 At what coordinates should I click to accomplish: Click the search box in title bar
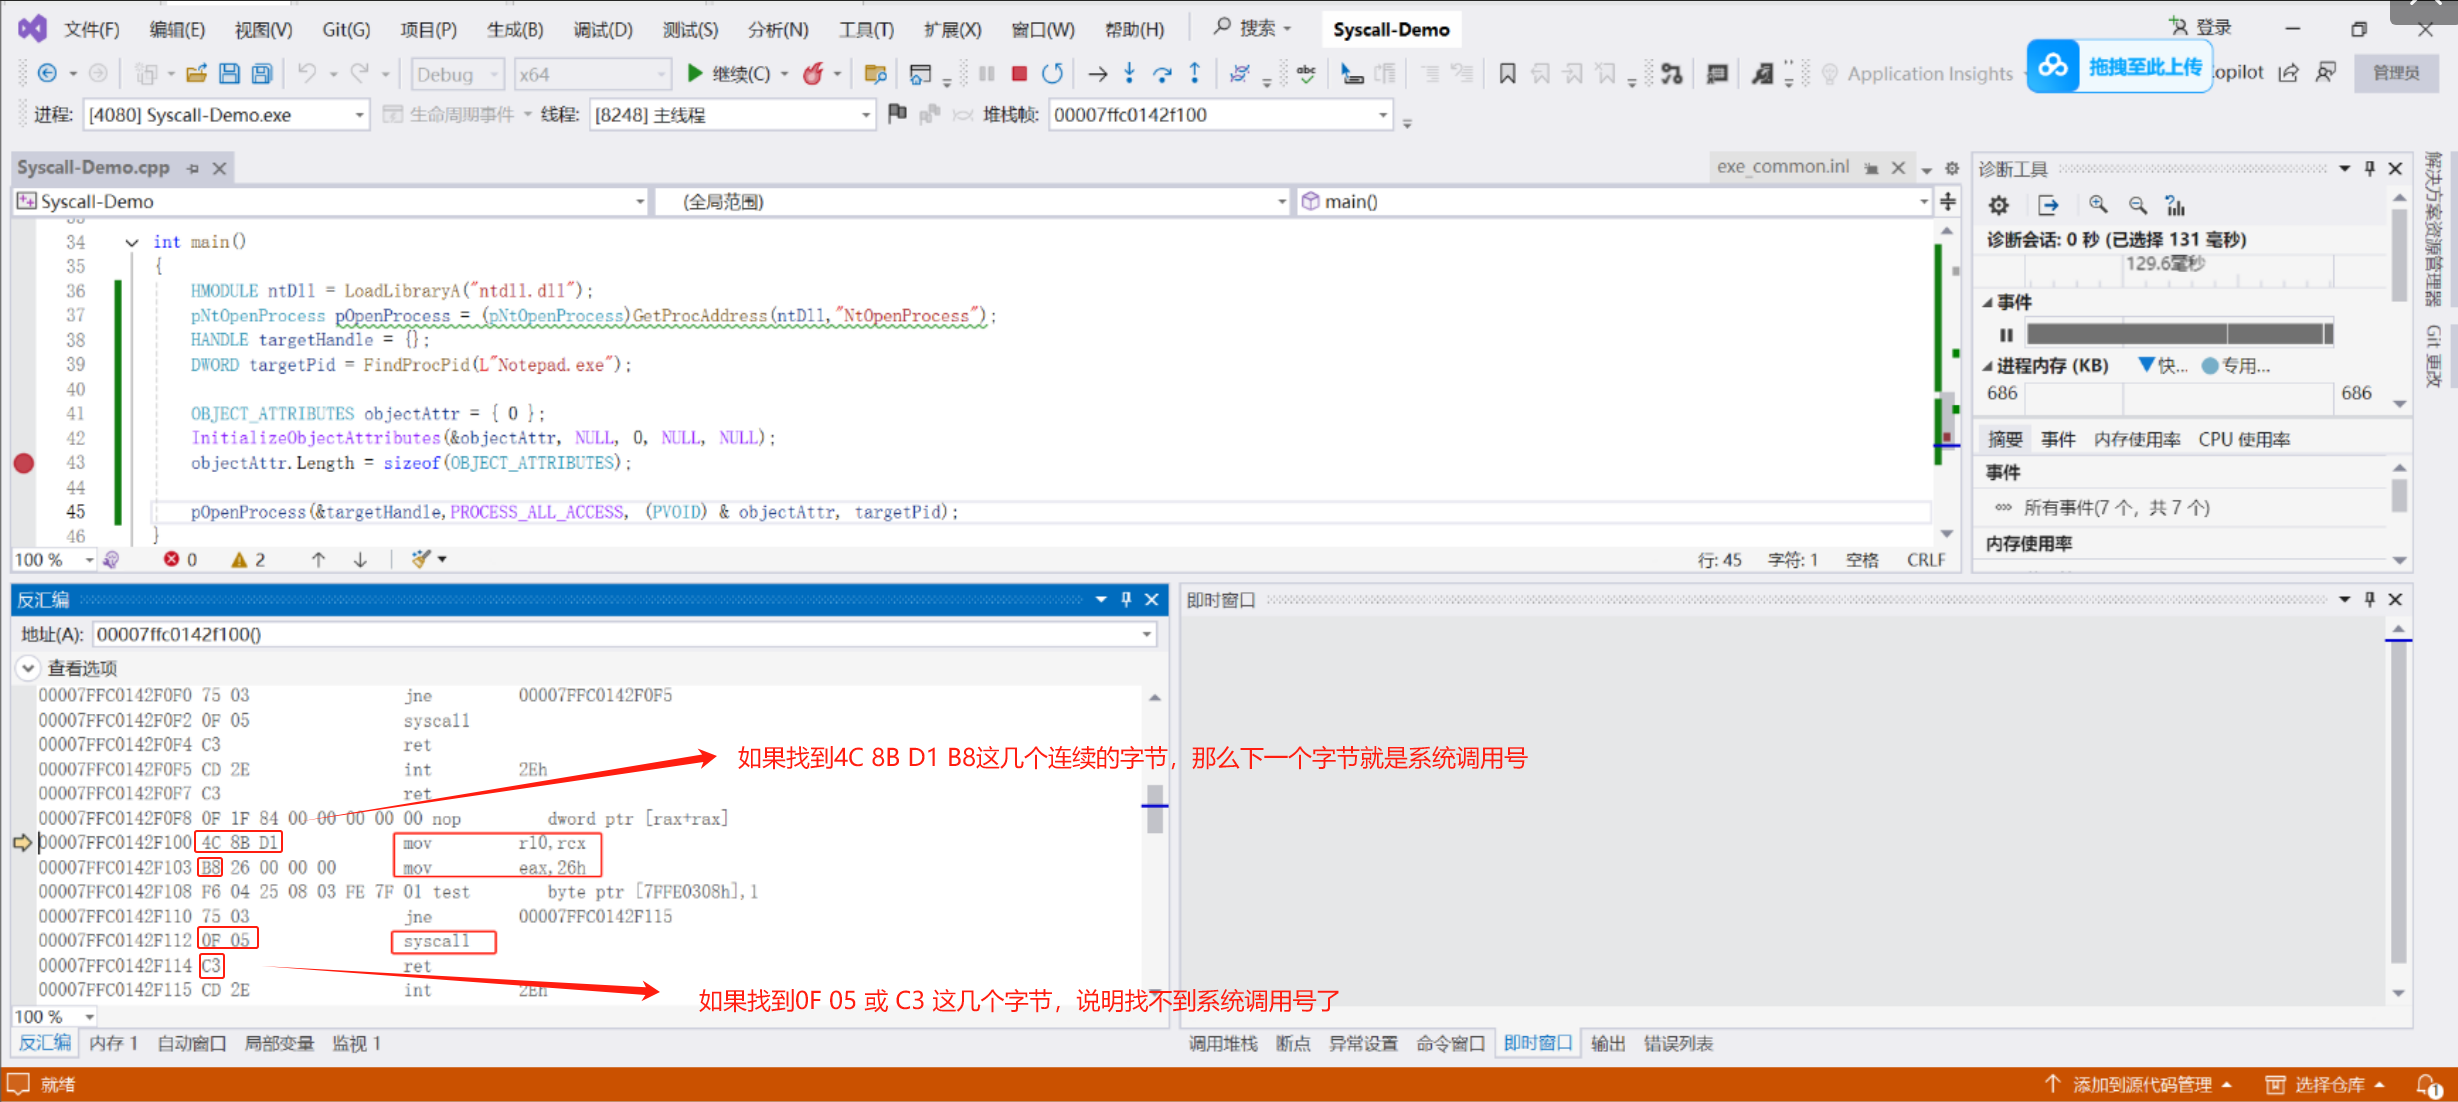coord(1254,29)
